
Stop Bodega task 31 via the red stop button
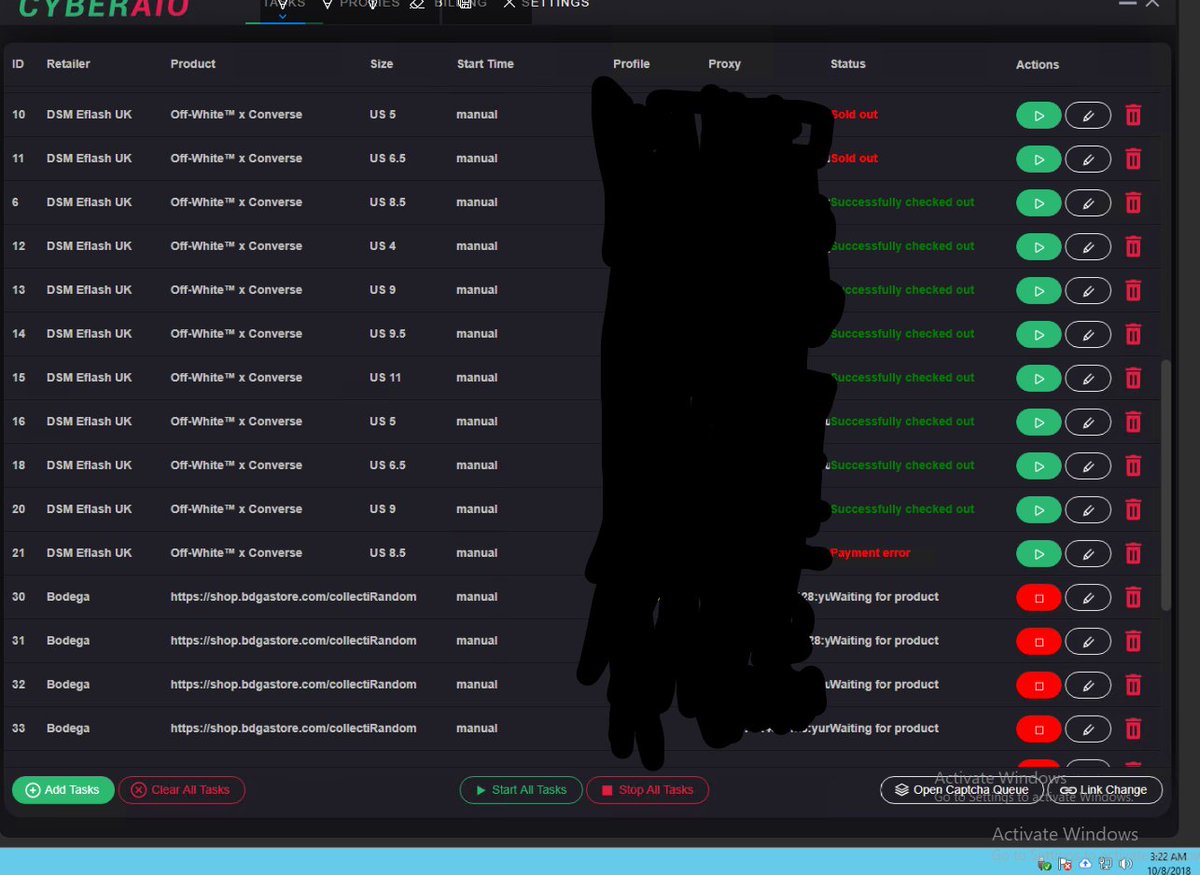tap(1038, 642)
